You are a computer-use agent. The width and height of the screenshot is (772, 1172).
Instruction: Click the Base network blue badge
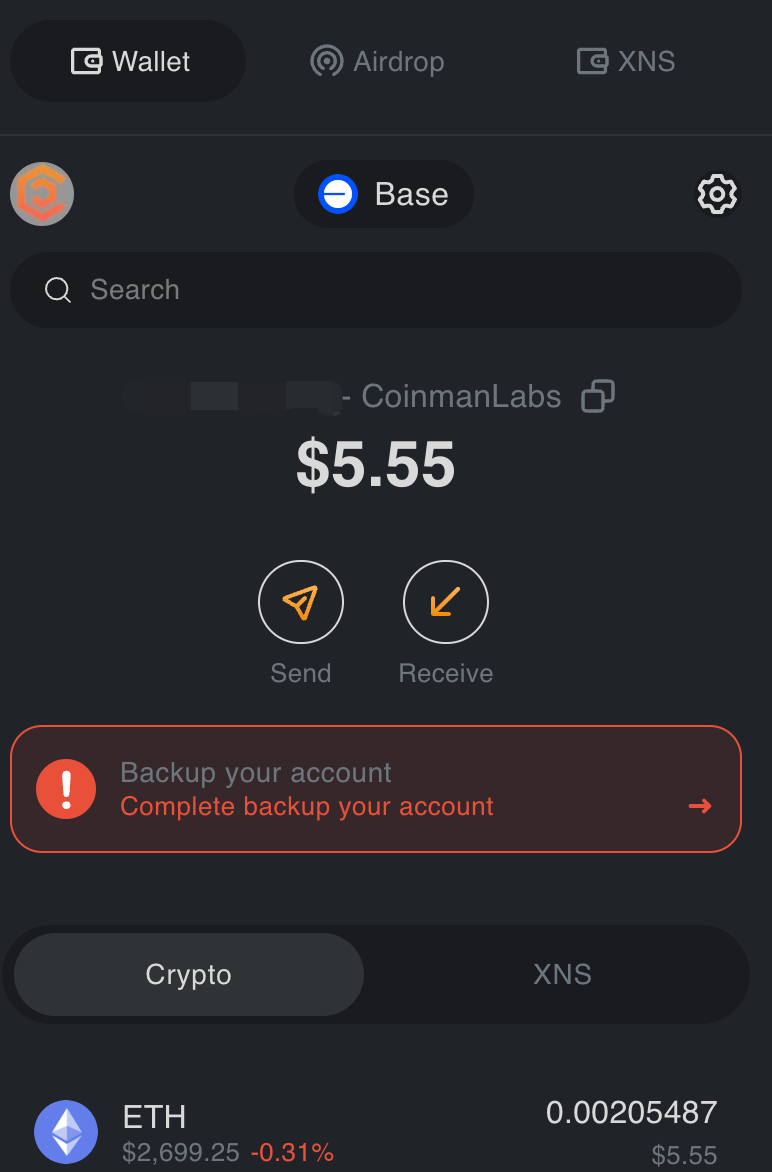click(339, 194)
